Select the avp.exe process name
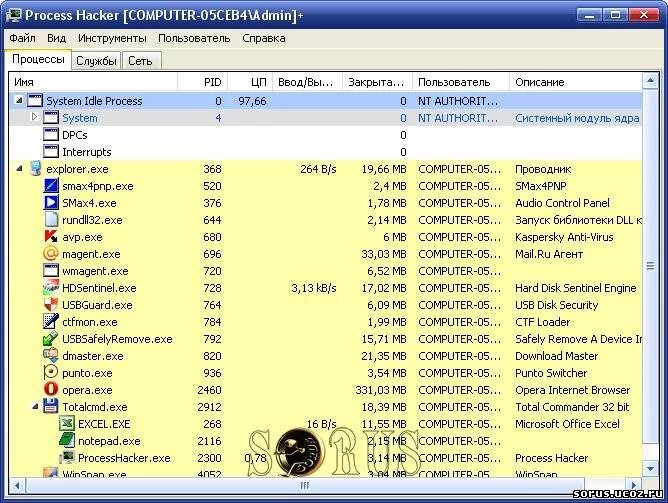This screenshot has height=503, width=668. pos(82,237)
